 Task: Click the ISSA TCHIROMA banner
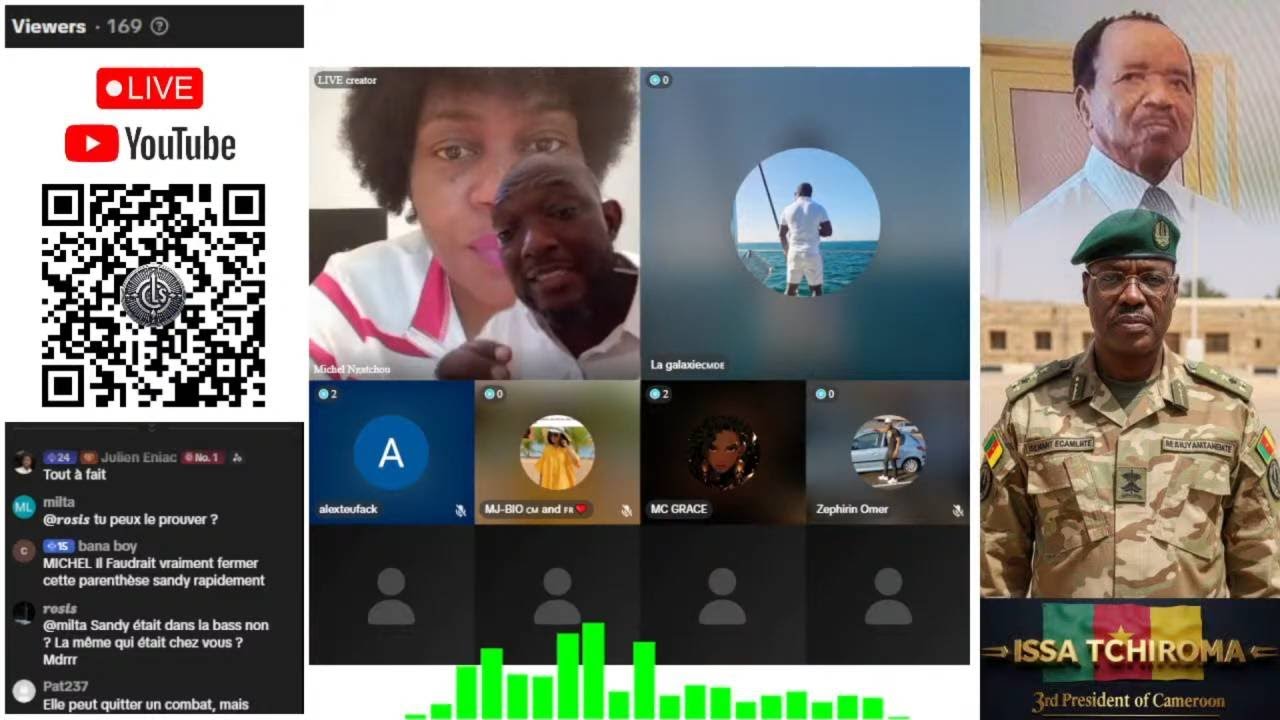pos(1130,660)
